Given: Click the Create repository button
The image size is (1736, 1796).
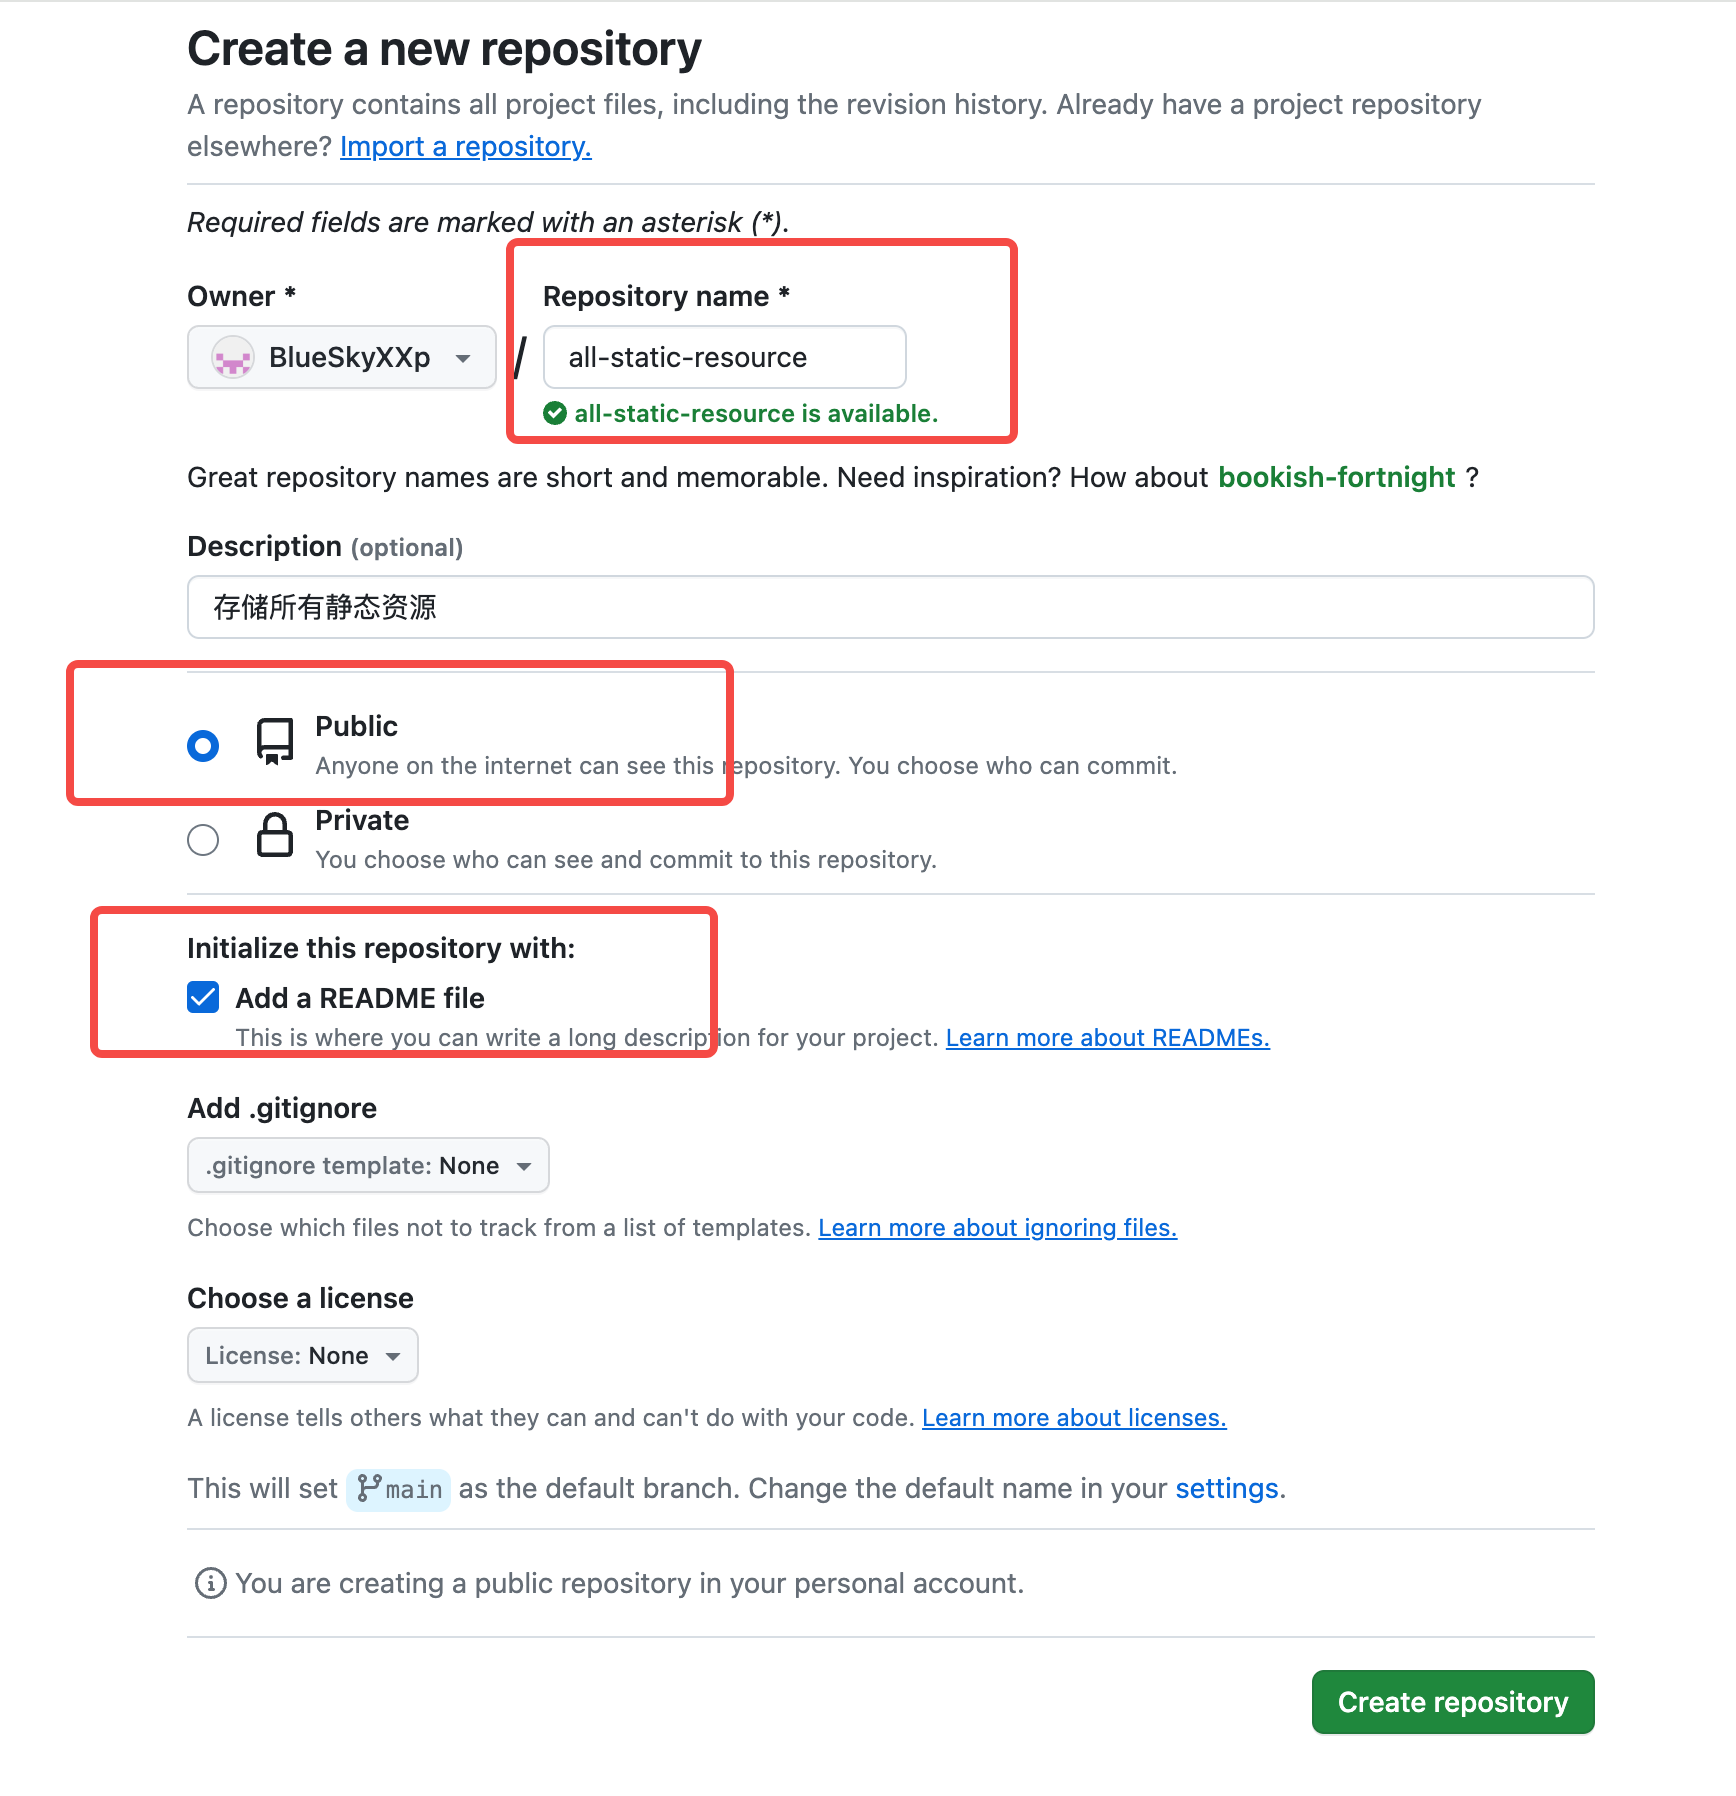Looking at the screenshot, I should (1452, 1702).
